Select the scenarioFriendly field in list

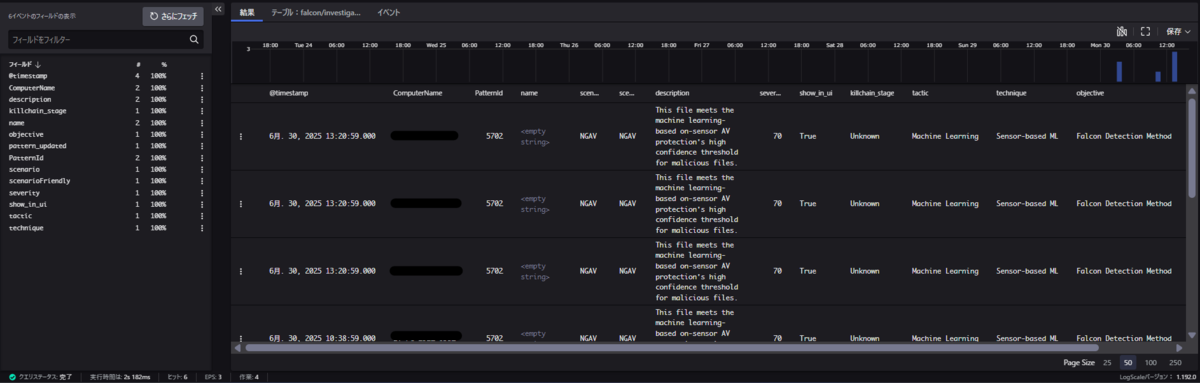click(x=39, y=181)
